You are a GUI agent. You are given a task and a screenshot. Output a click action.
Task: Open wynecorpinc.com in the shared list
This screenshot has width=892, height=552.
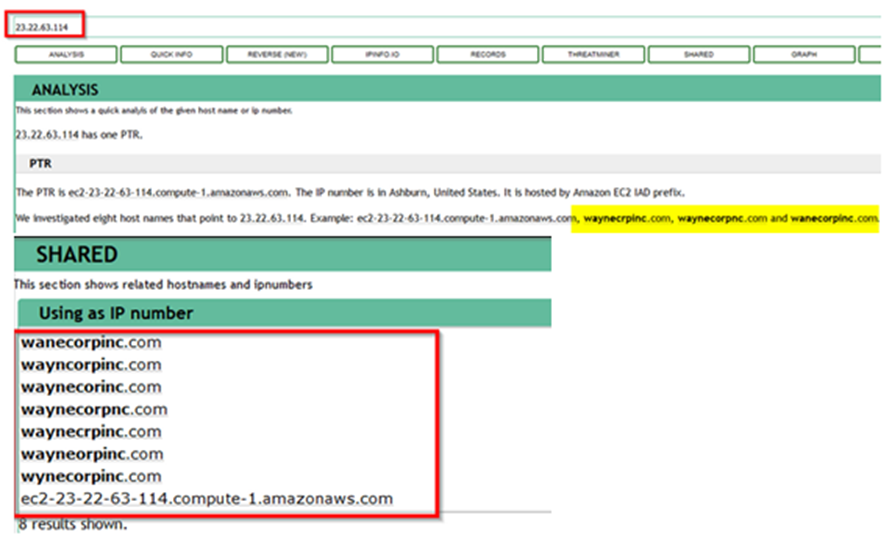tap(91, 476)
